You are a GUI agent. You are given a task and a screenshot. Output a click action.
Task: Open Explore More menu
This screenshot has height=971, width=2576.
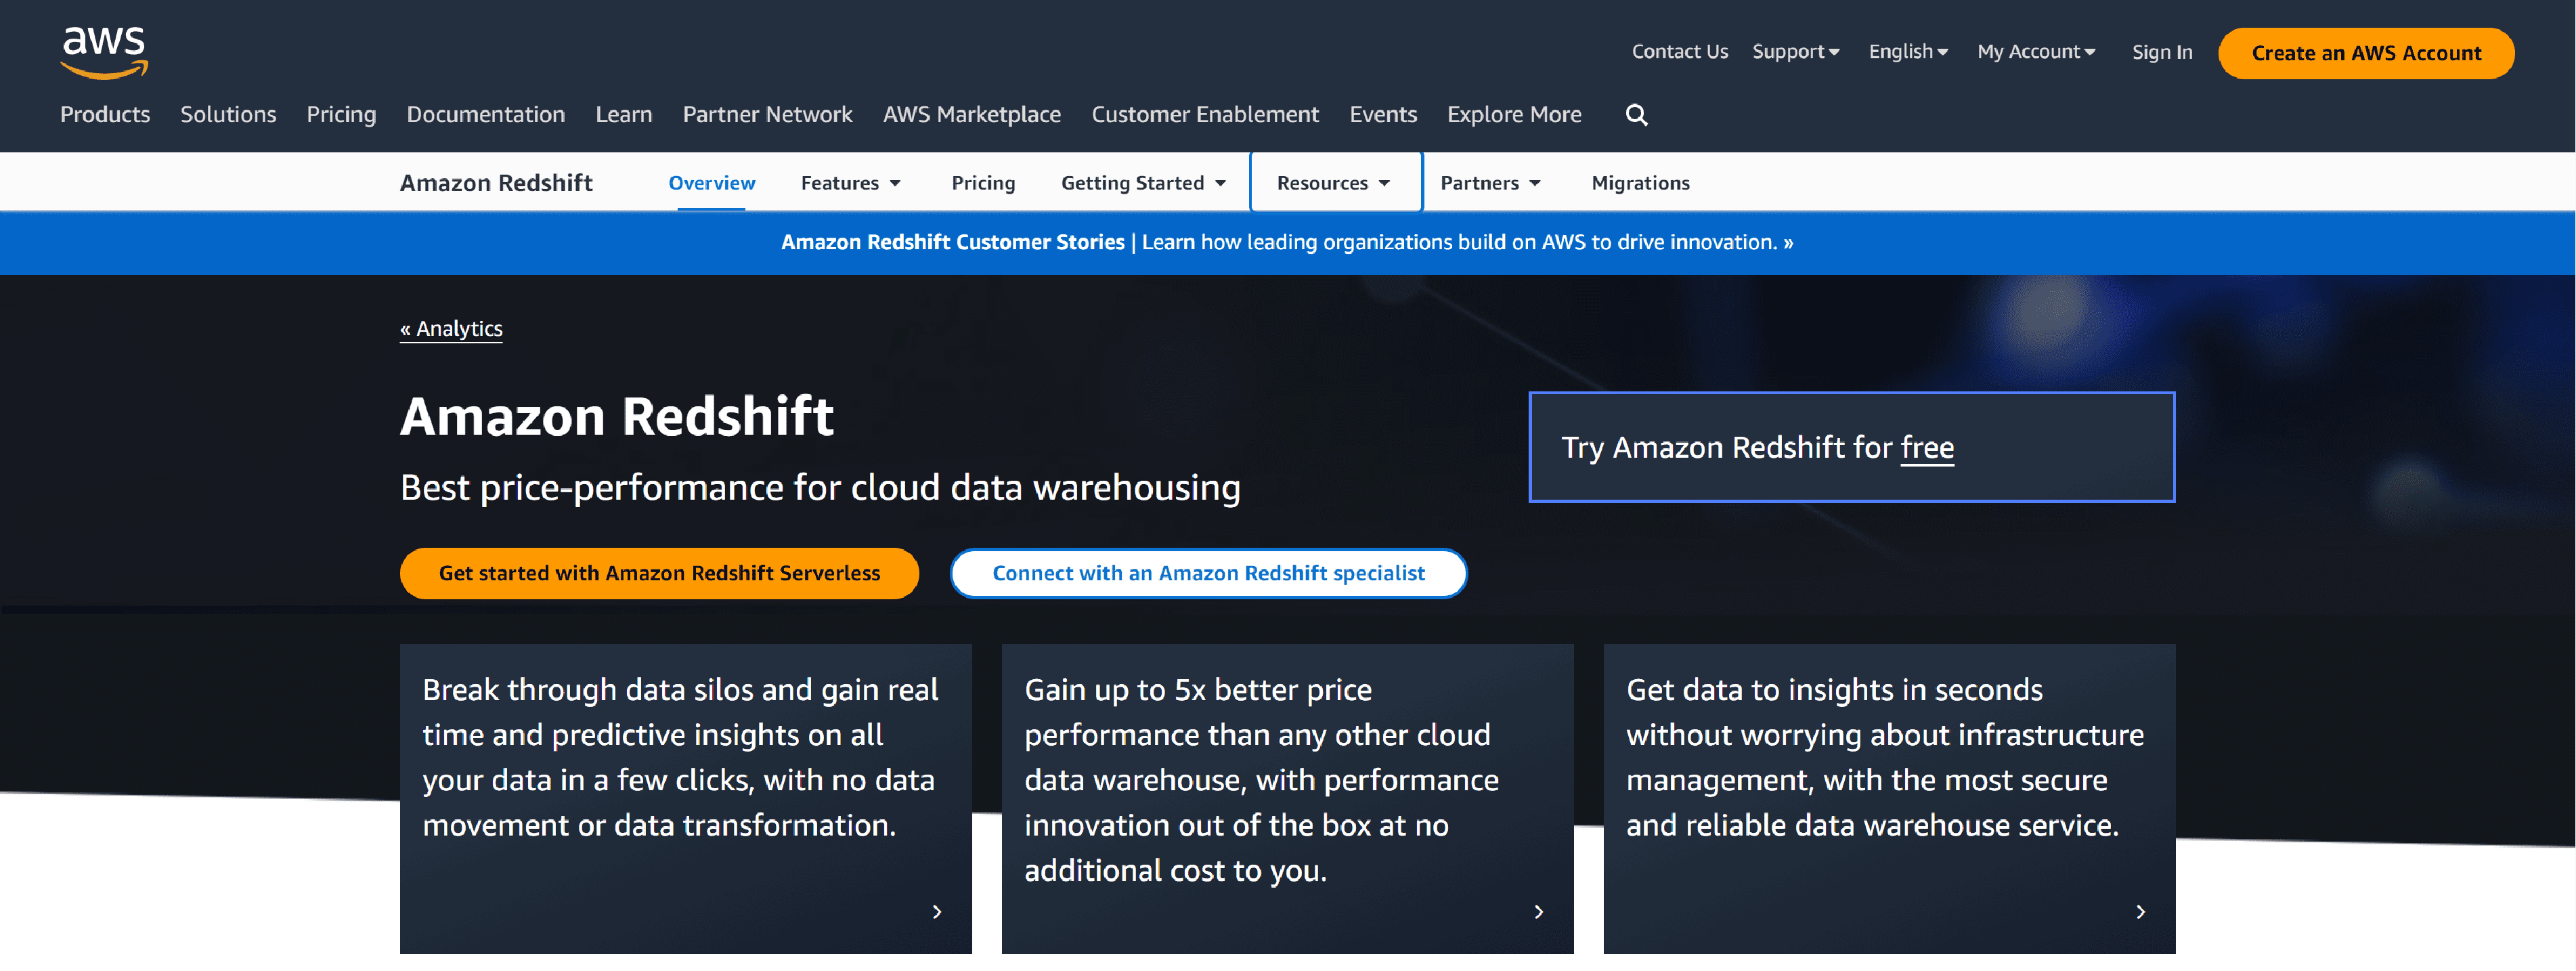pyautogui.click(x=1514, y=115)
